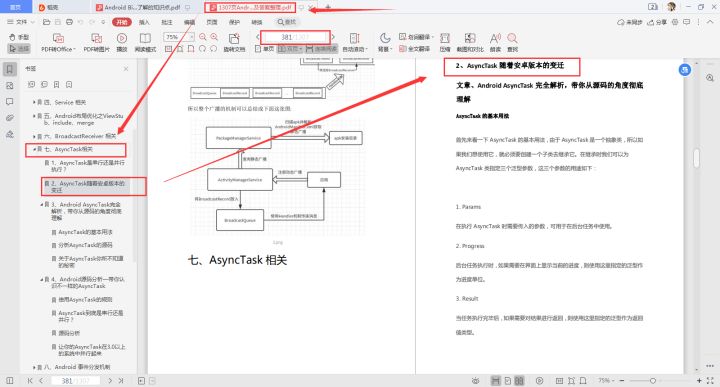Open the 批注 ribbon tab
This screenshot has height=387, width=720.
click(x=167, y=22)
